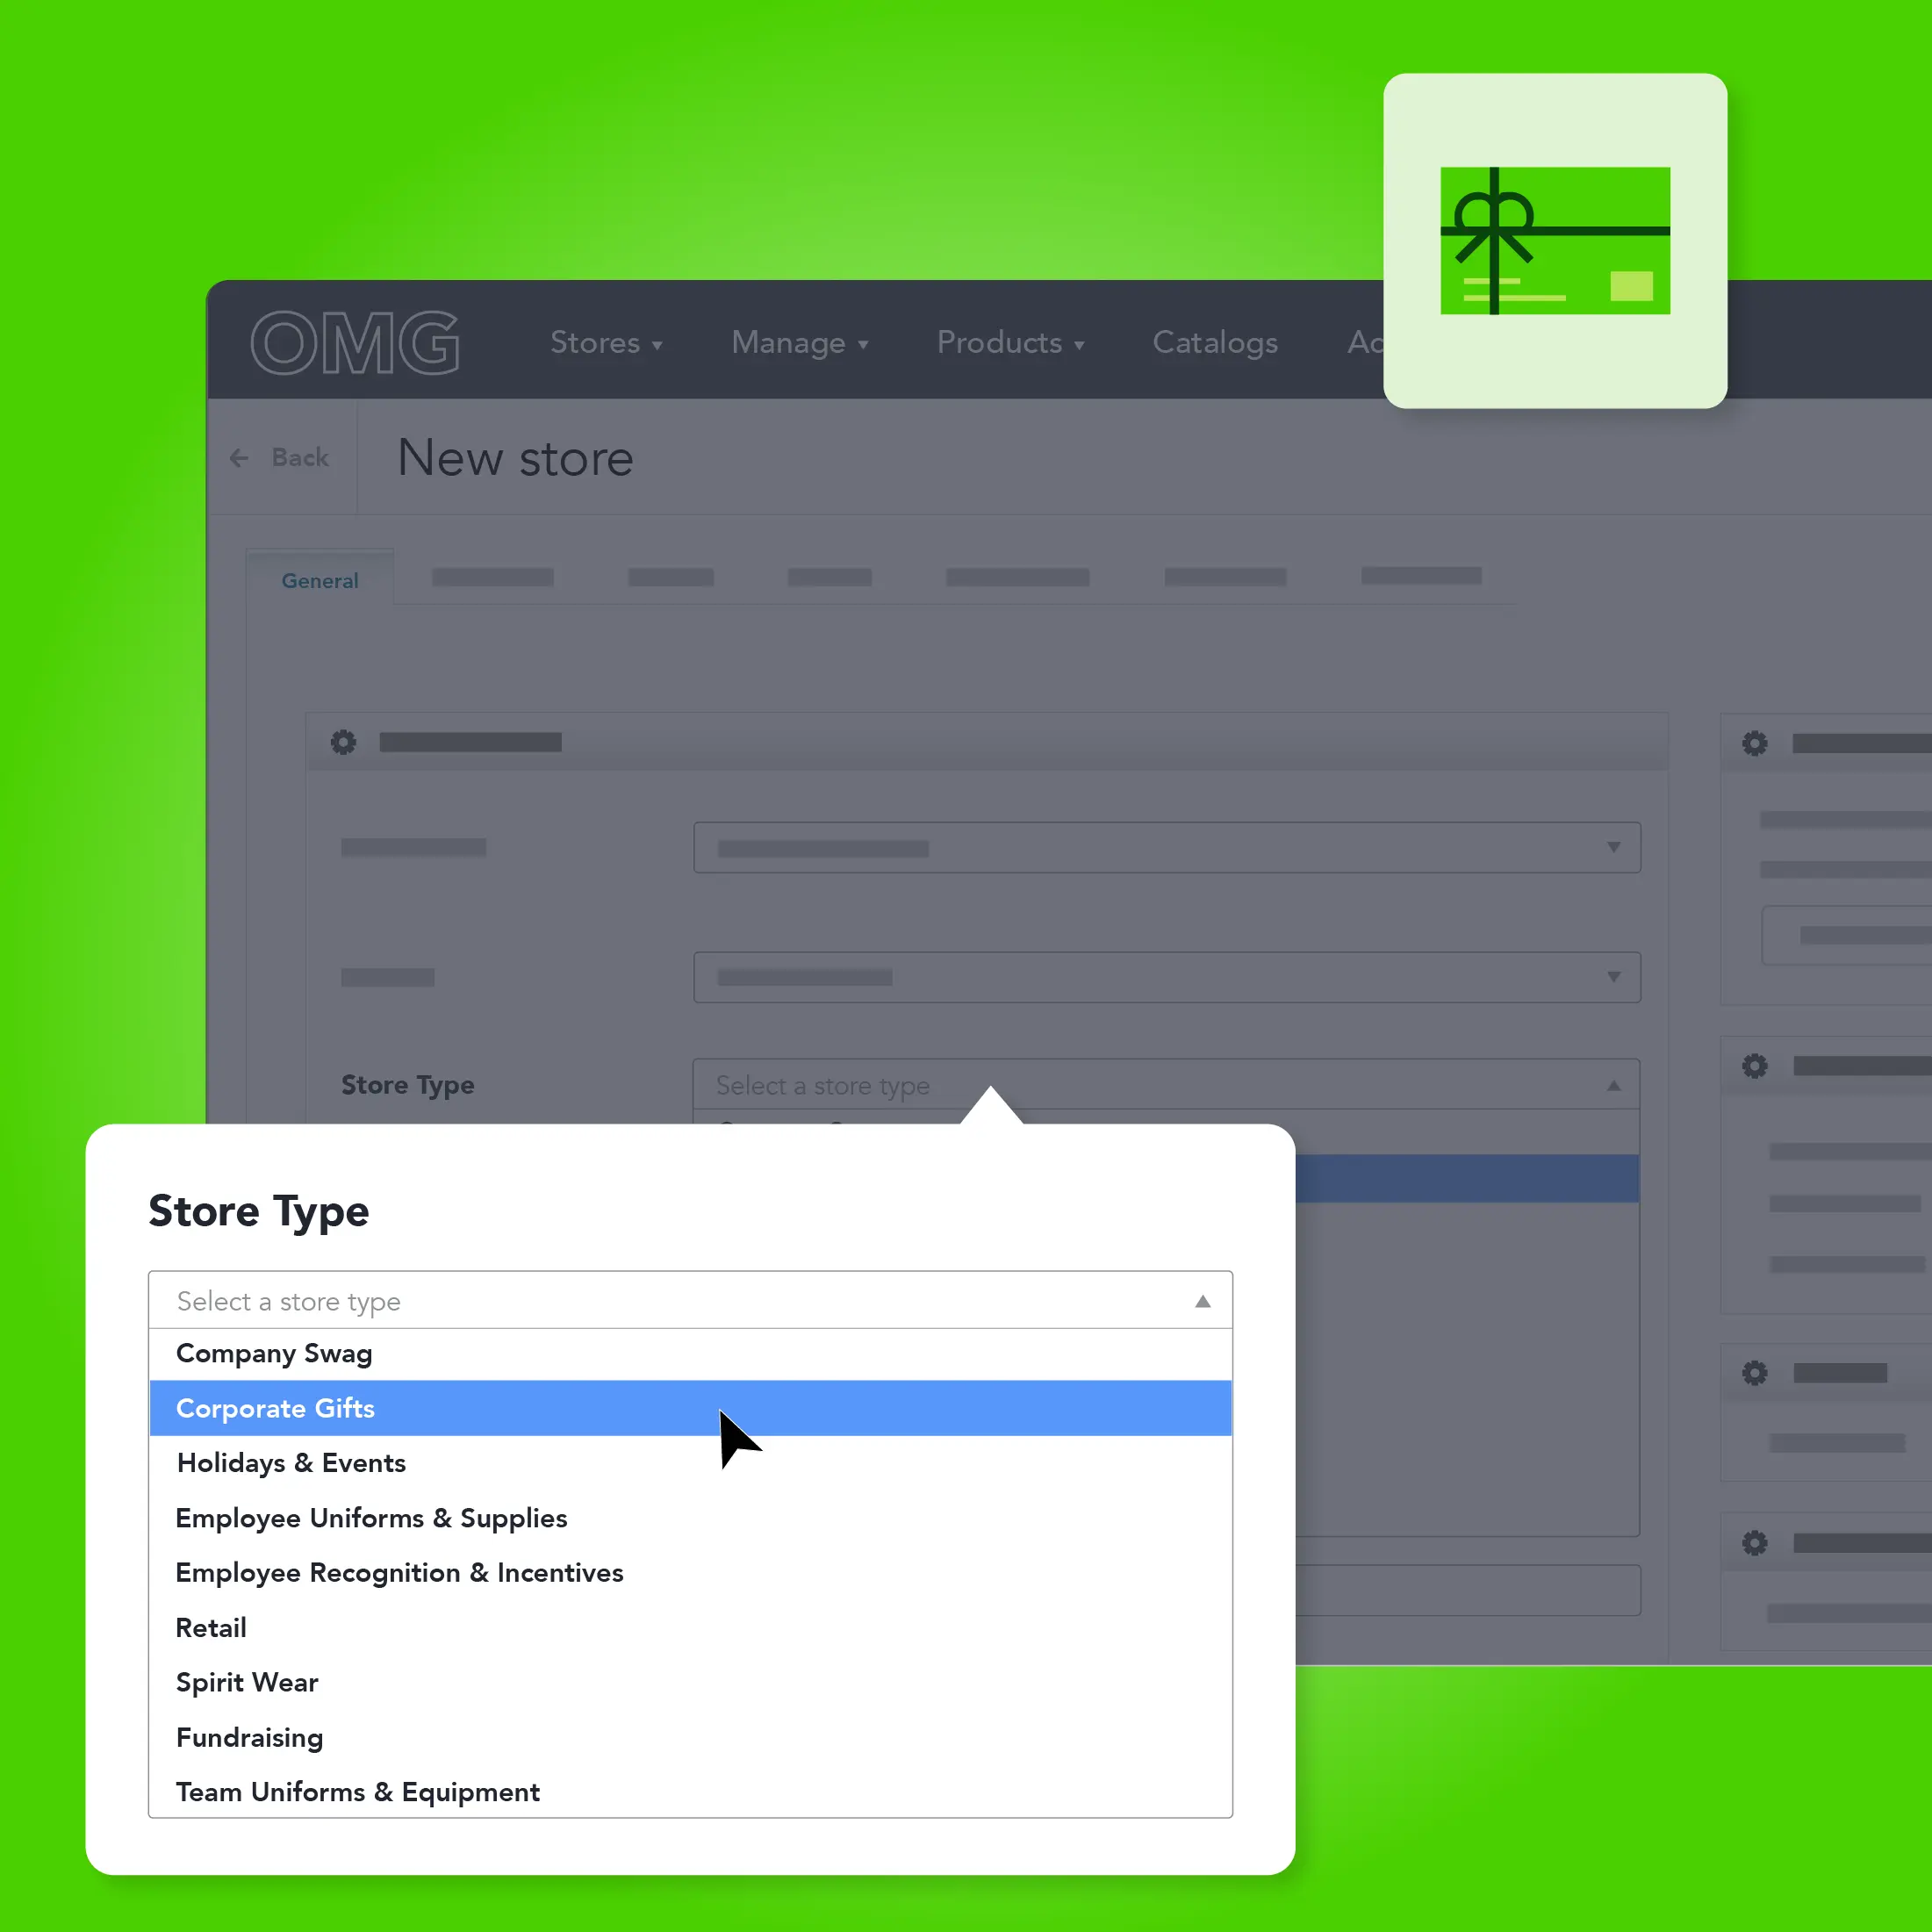Pick Holidays & Events from the list
Screen dimensions: 1932x1932
[291, 1463]
